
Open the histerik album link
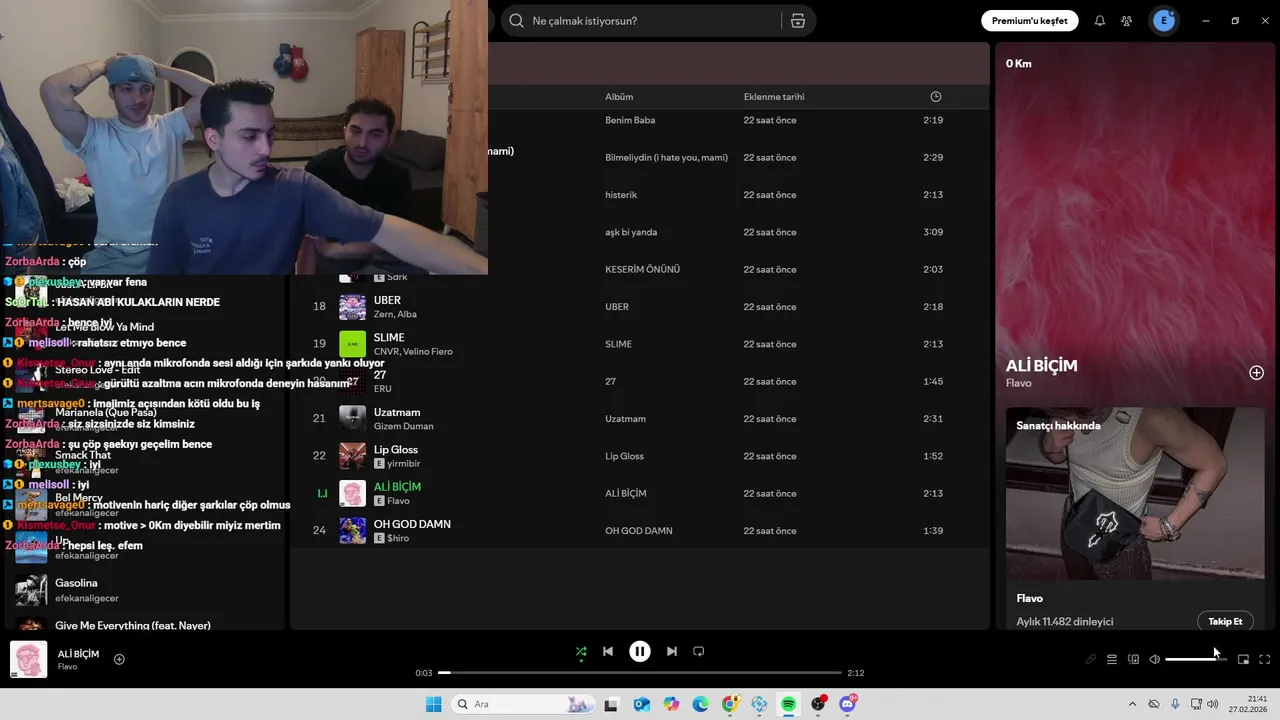coord(621,195)
